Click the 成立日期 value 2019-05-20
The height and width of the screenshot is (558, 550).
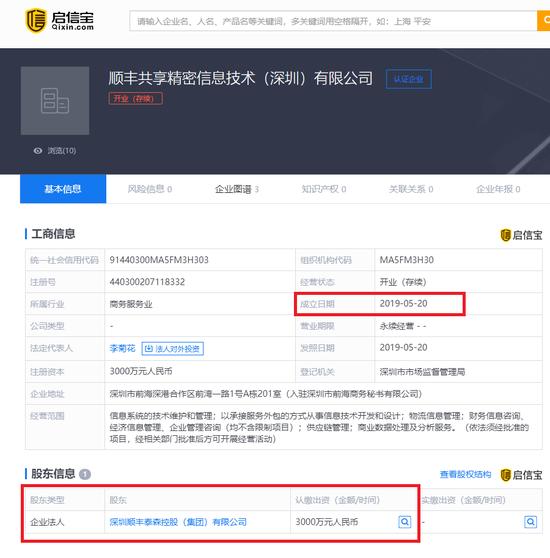click(x=403, y=304)
